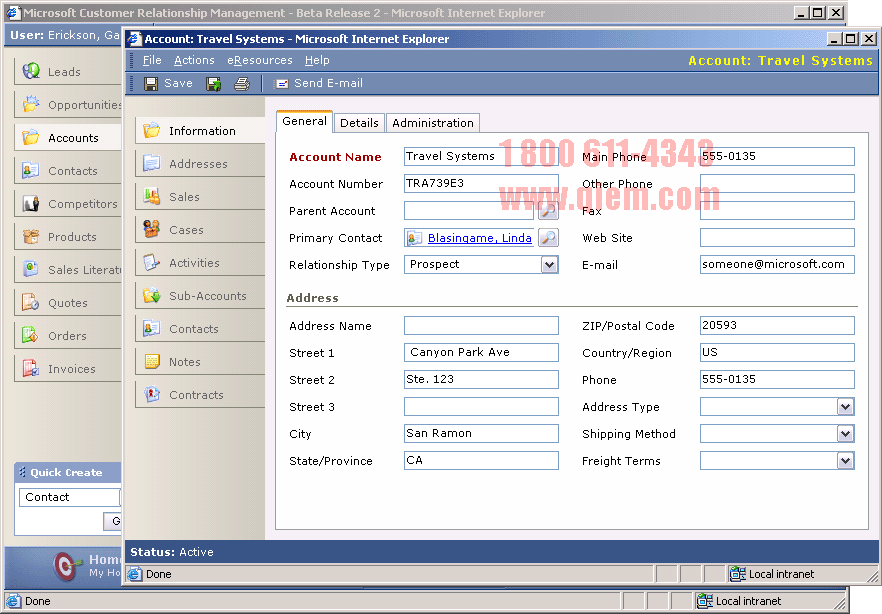The width and height of the screenshot is (882, 614).
Task: Click the Contracts icon
Action: coord(151,394)
